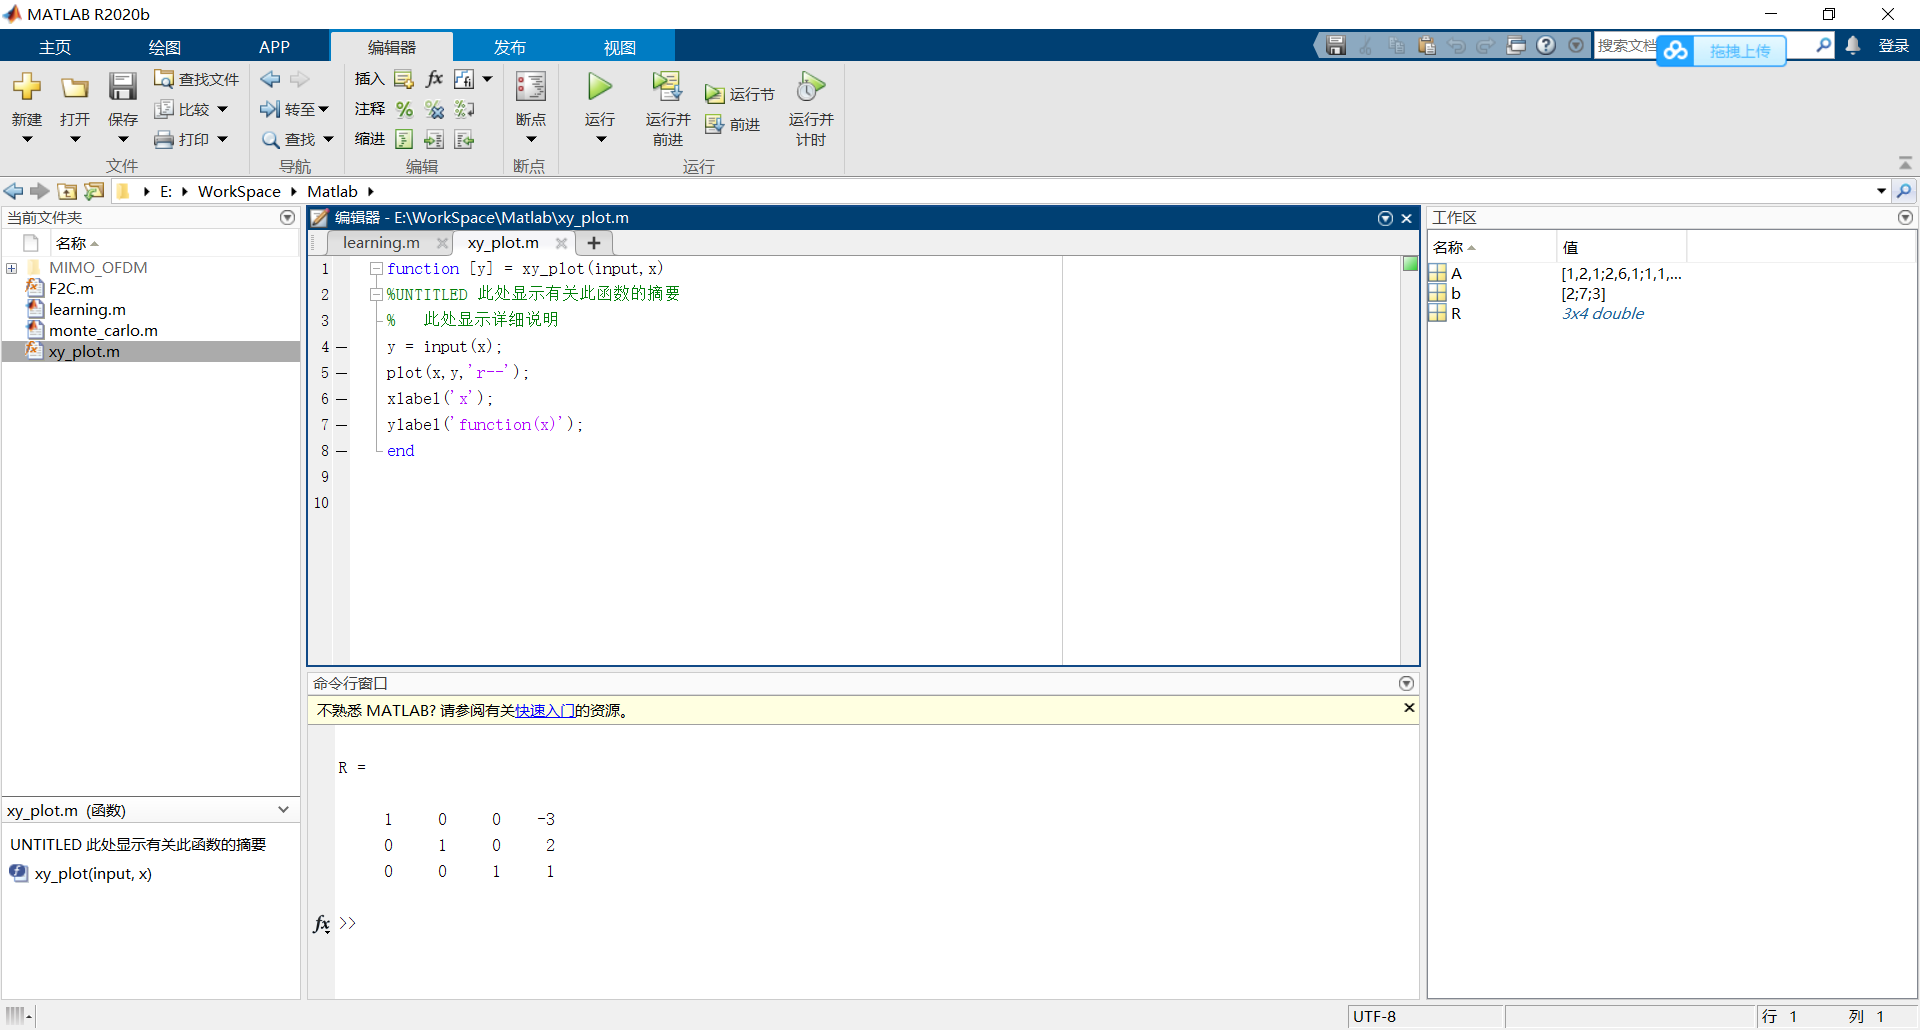Switch to the 绘图 (Plots) tab

click(165, 47)
